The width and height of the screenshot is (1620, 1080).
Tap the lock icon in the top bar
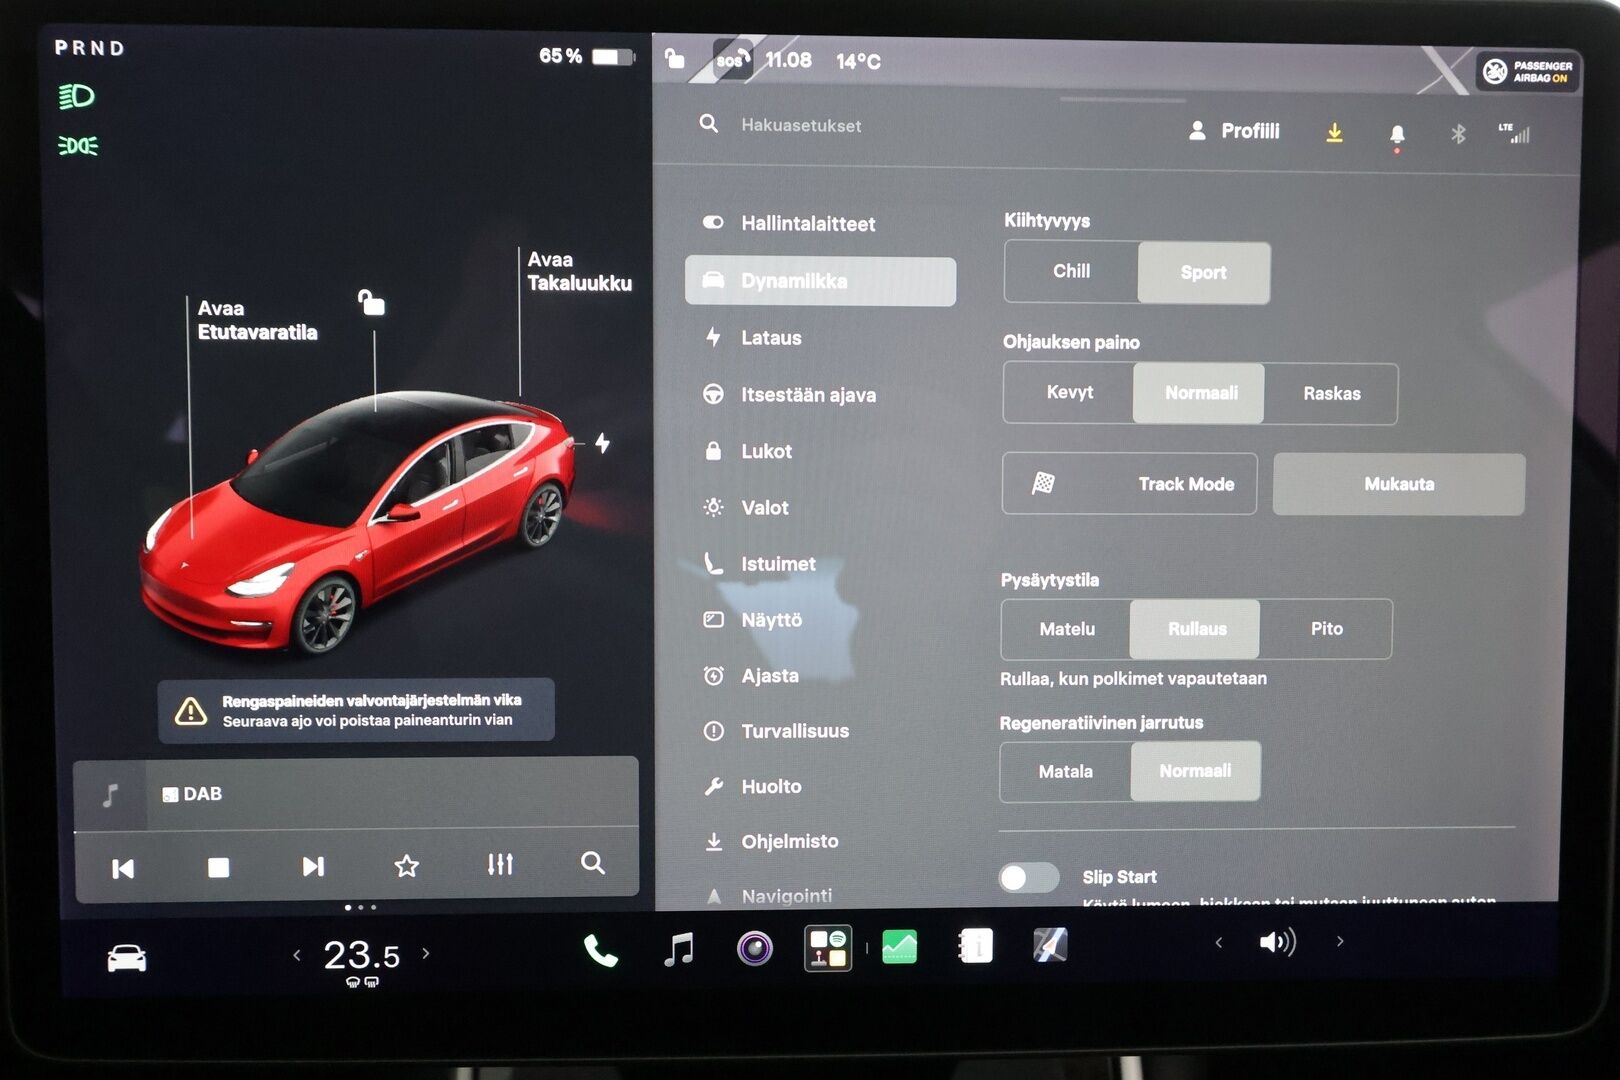675,59
